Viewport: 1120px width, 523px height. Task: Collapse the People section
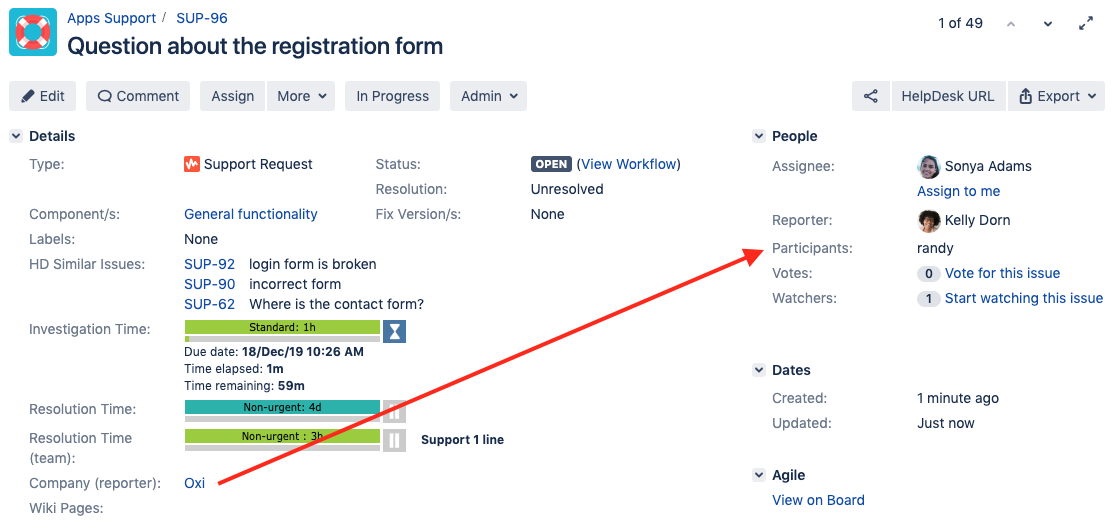click(x=759, y=136)
